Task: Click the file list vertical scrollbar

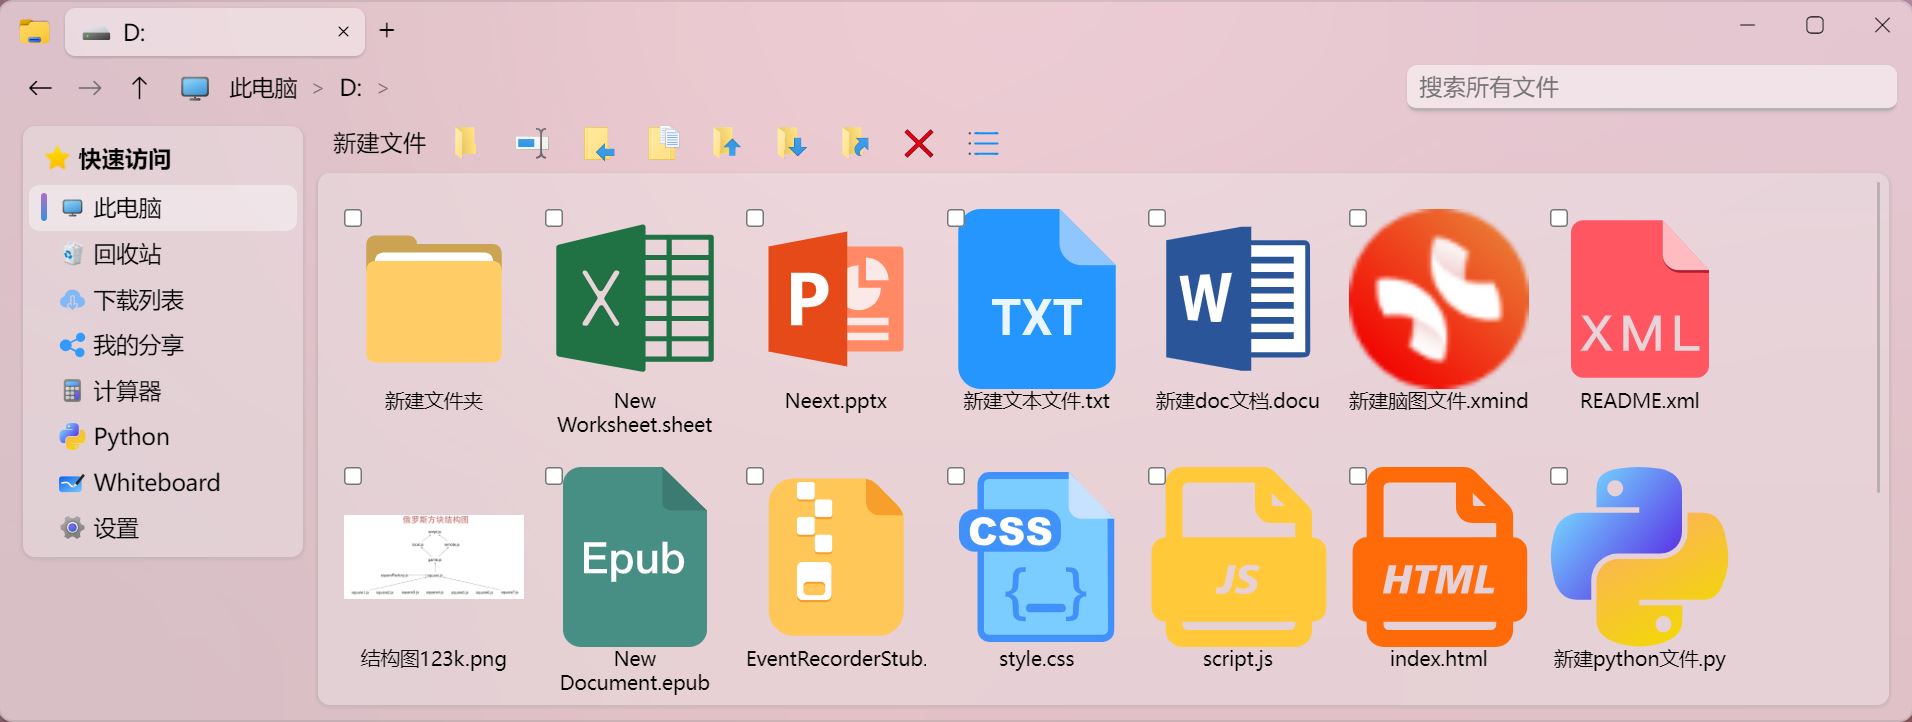Action: click(1879, 338)
